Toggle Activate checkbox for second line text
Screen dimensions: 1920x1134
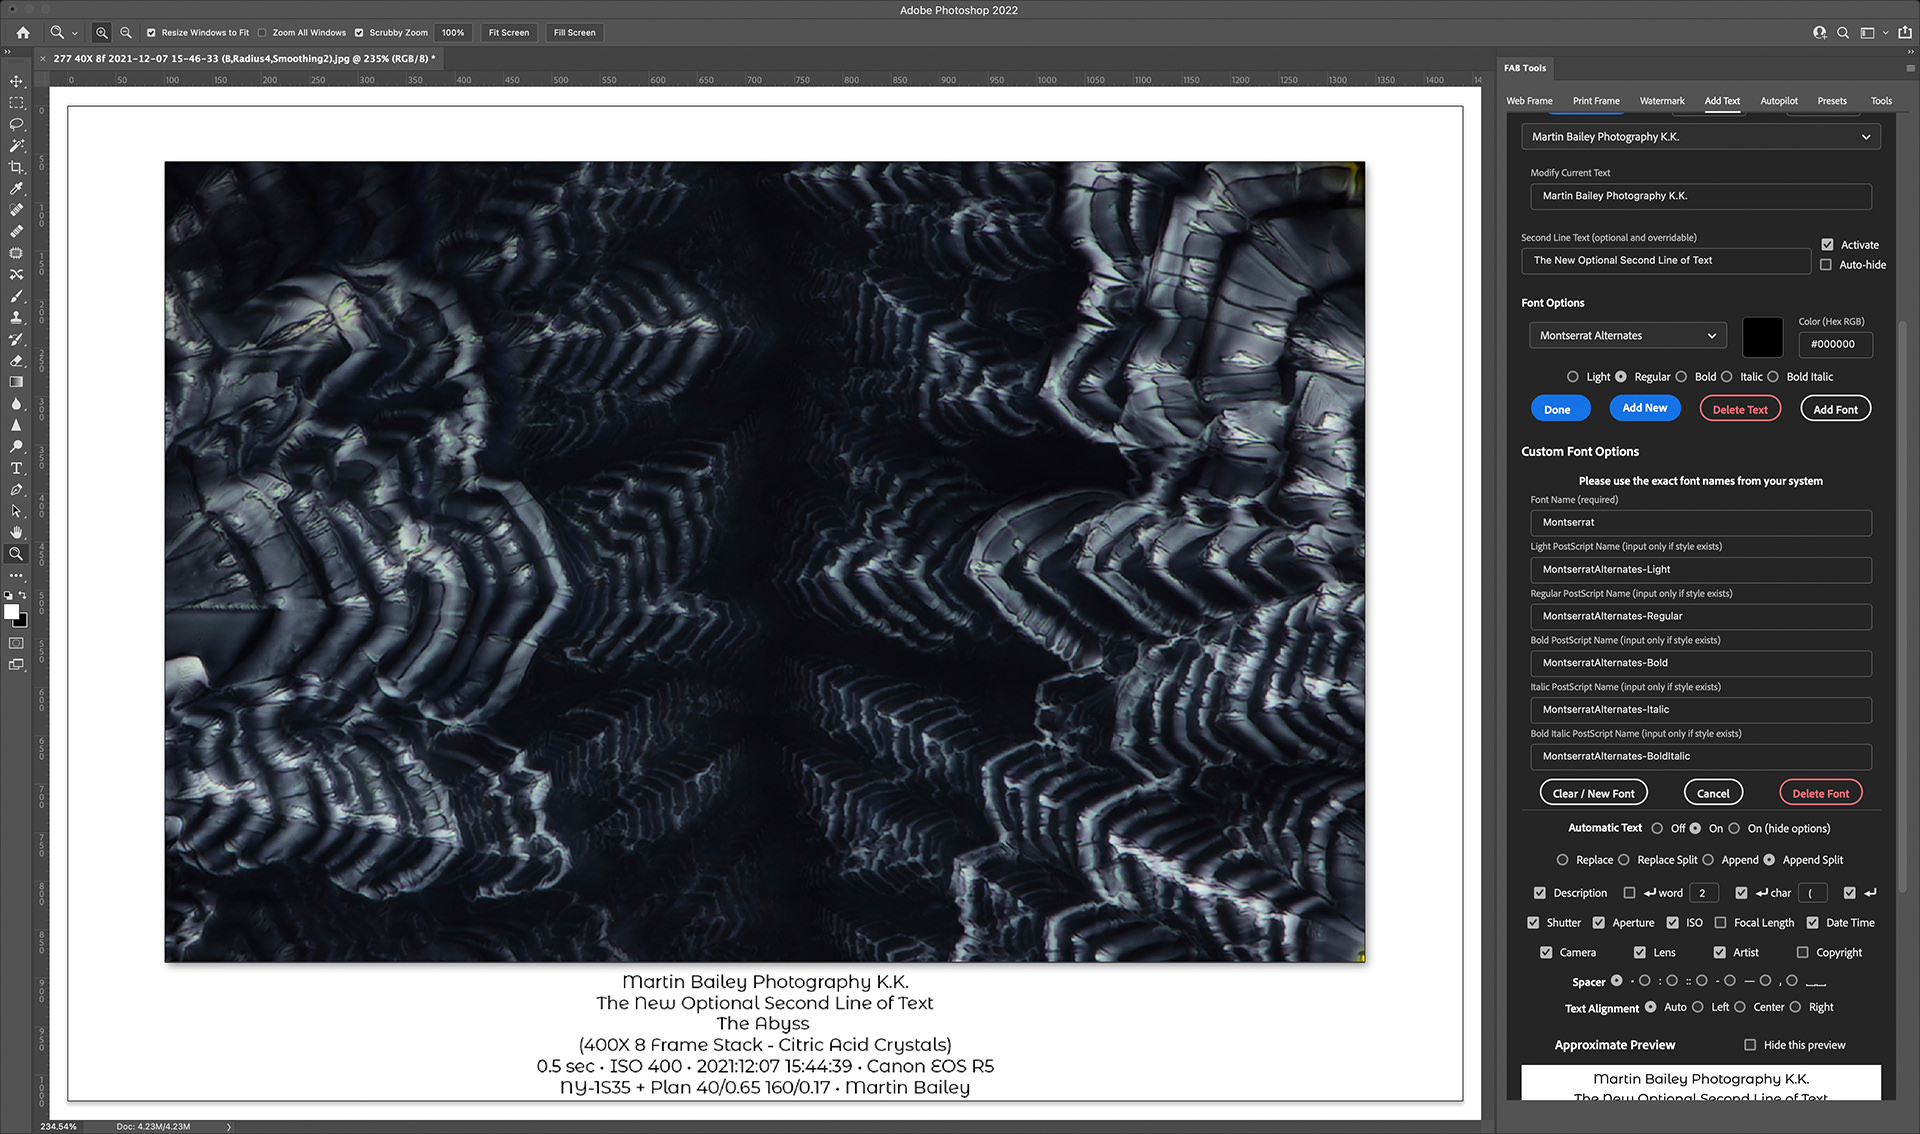point(1828,244)
